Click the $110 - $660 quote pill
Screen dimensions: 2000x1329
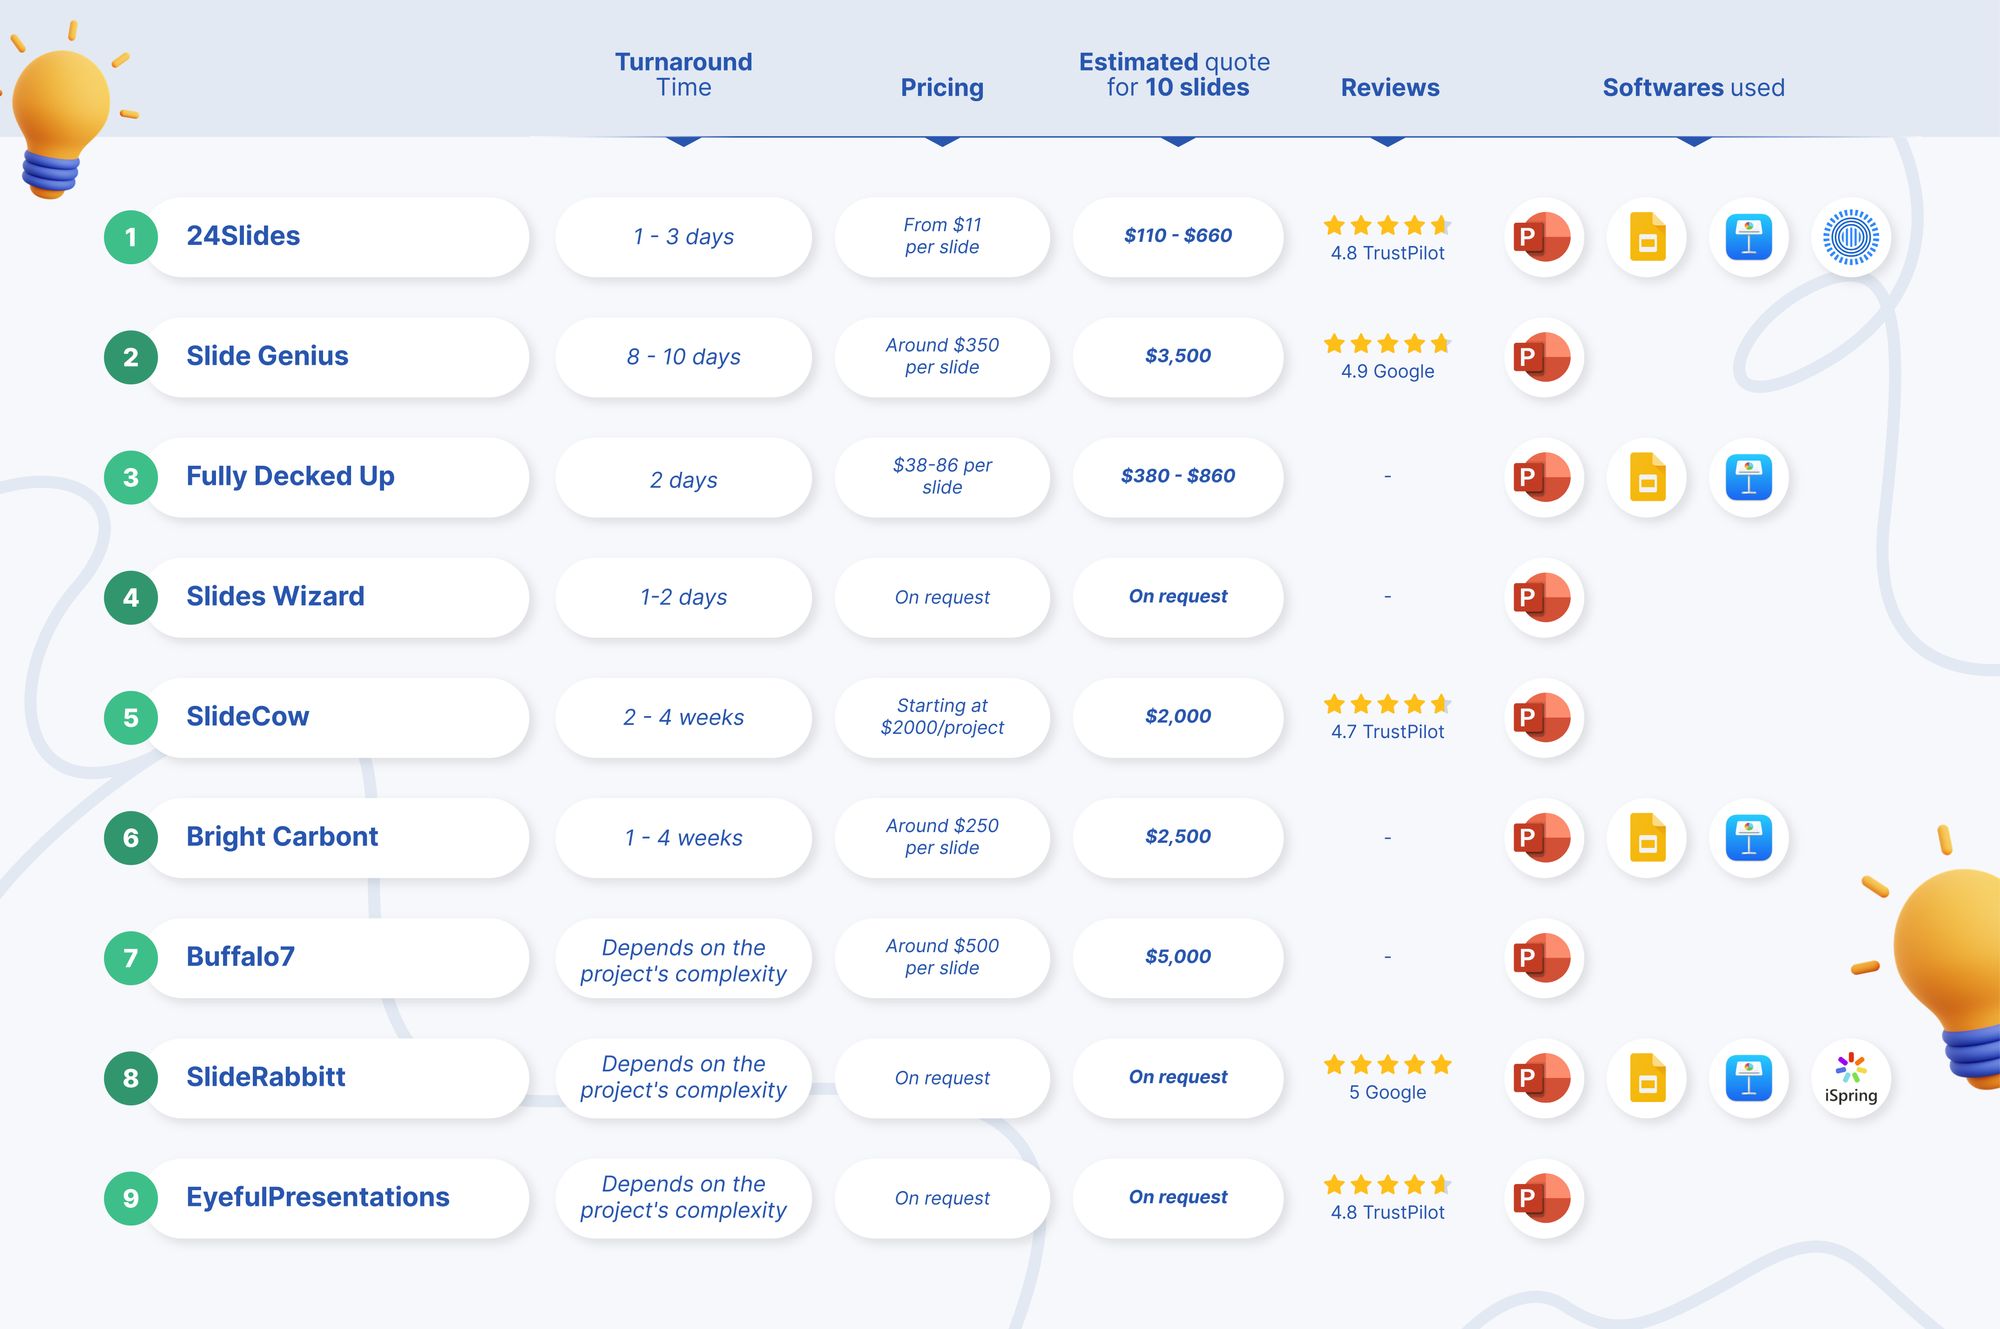(x=1178, y=237)
